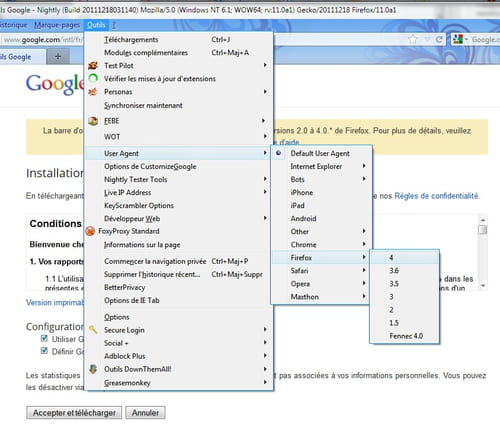Click the Test Pilot icon in the menu
This screenshot has height=425, width=500.
click(x=93, y=65)
